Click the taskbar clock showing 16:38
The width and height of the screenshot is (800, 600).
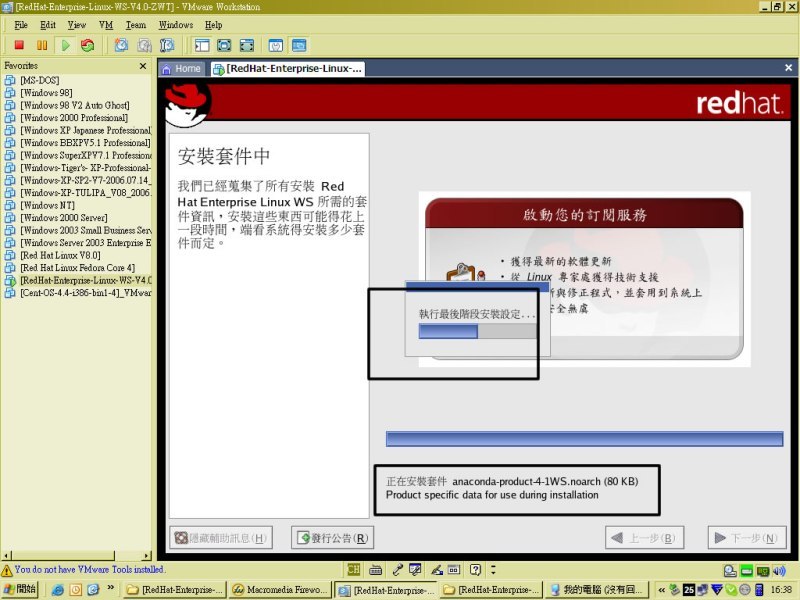pos(781,590)
